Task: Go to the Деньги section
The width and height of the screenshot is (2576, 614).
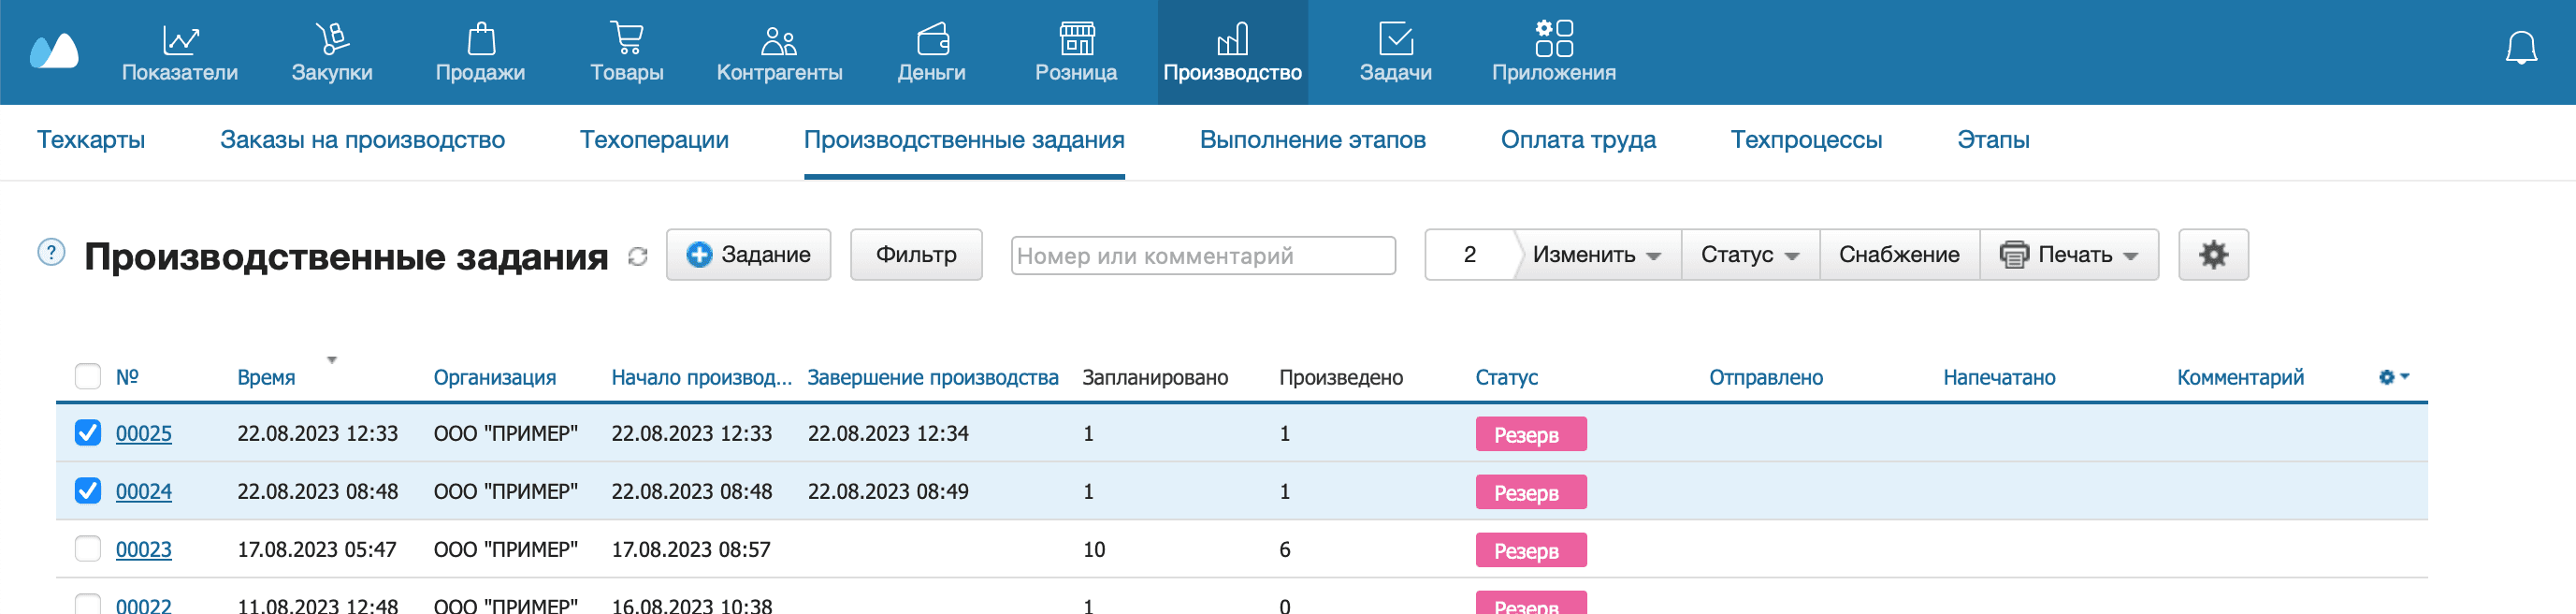Action: coord(931,52)
